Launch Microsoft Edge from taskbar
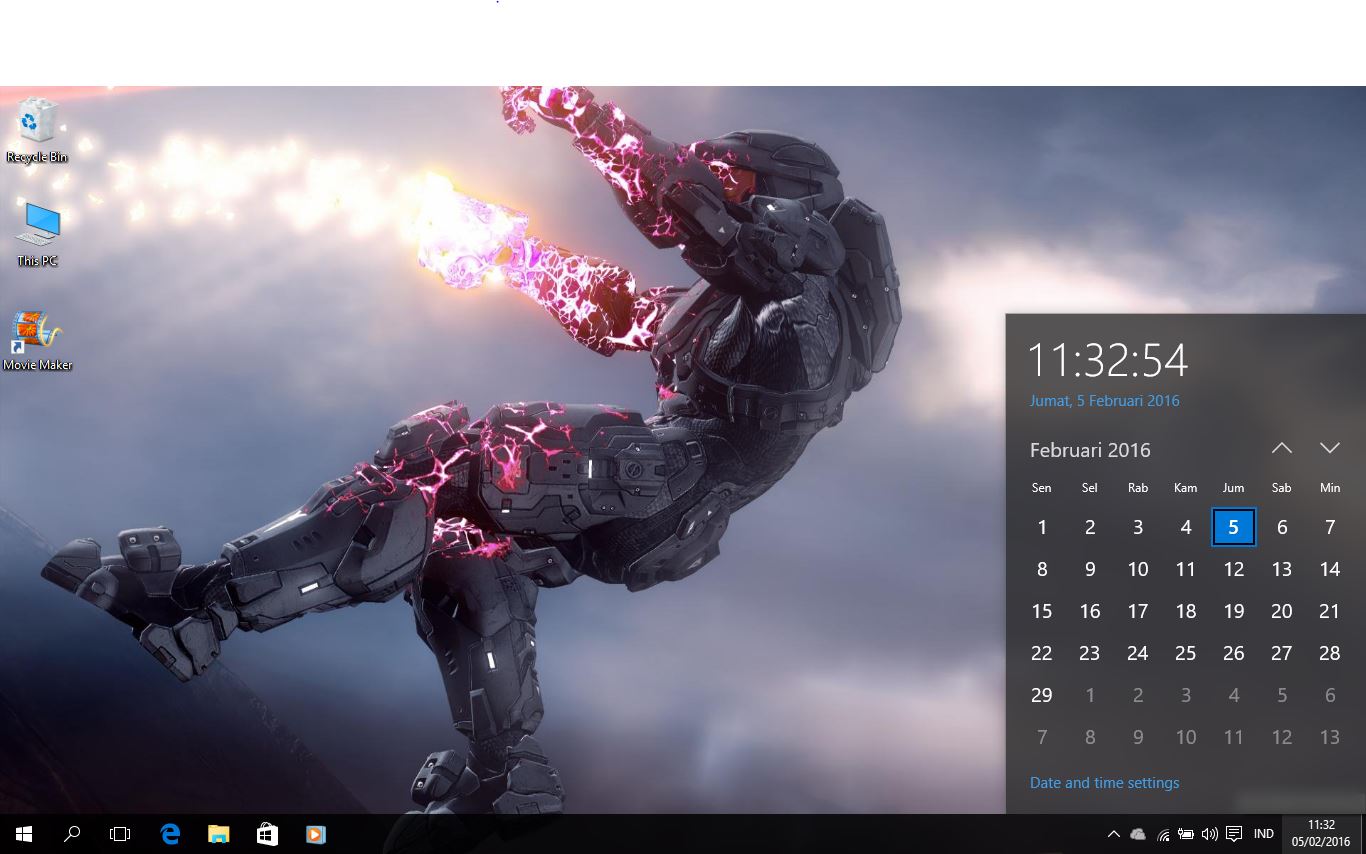 pos(170,834)
